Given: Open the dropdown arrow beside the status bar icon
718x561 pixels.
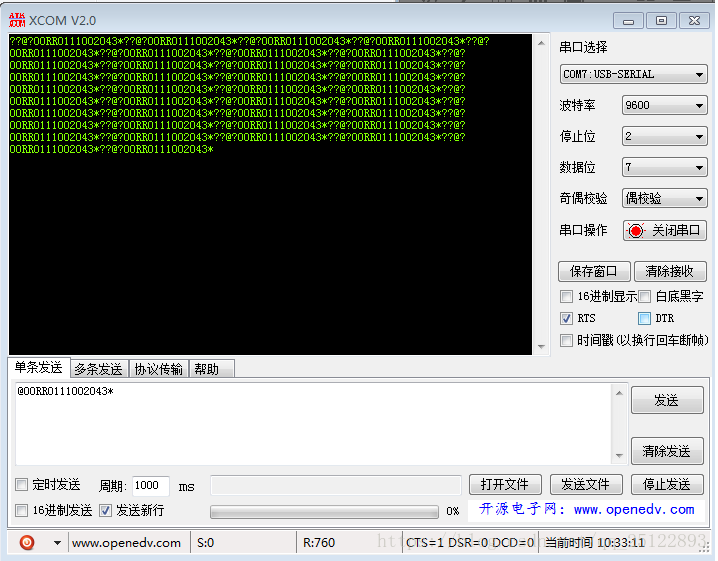Looking at the screenshot, I should pos(57,543).
